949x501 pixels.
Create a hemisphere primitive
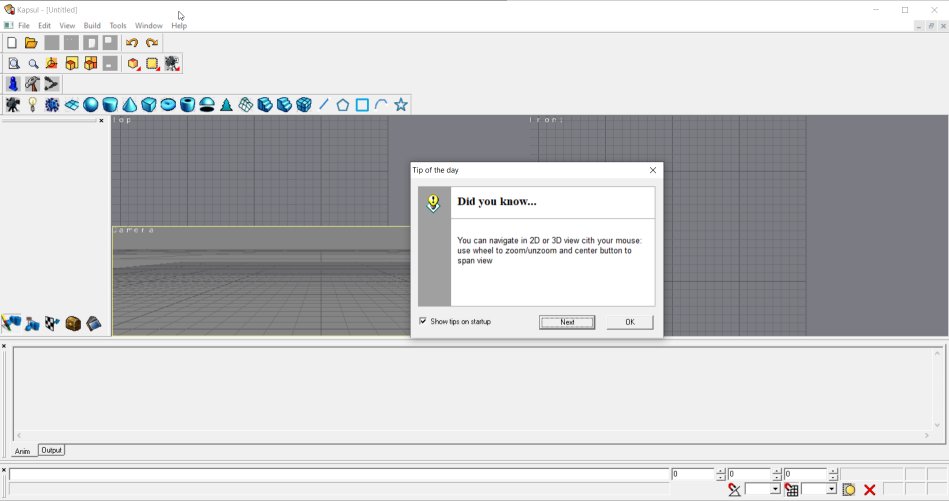[x=207, y=105]
